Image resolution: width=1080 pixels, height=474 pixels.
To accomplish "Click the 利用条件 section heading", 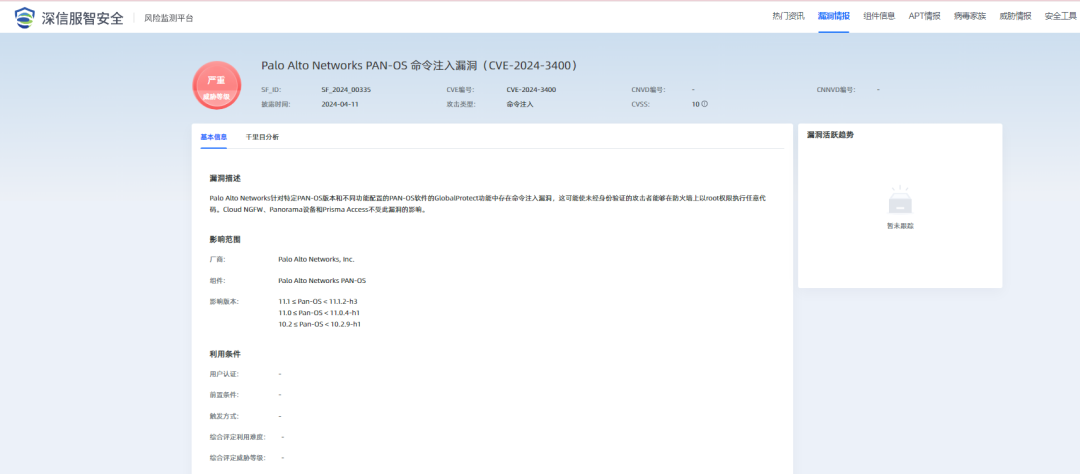I will point(225,354).
